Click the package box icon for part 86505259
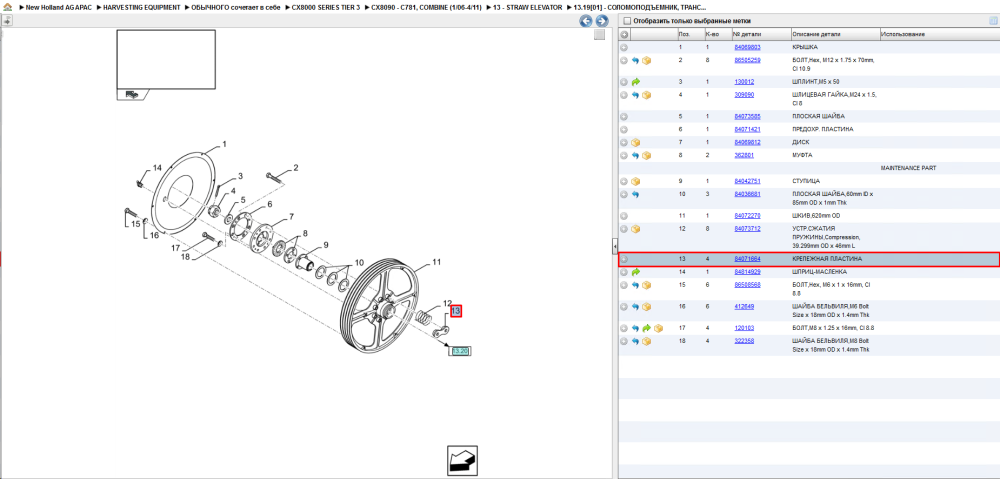 click(646, 60)
